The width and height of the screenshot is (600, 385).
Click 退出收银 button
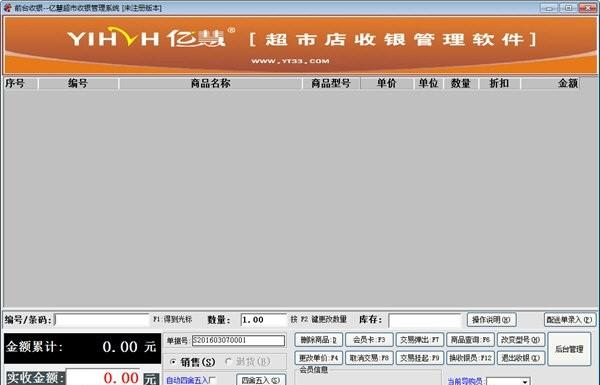[520, 358]
